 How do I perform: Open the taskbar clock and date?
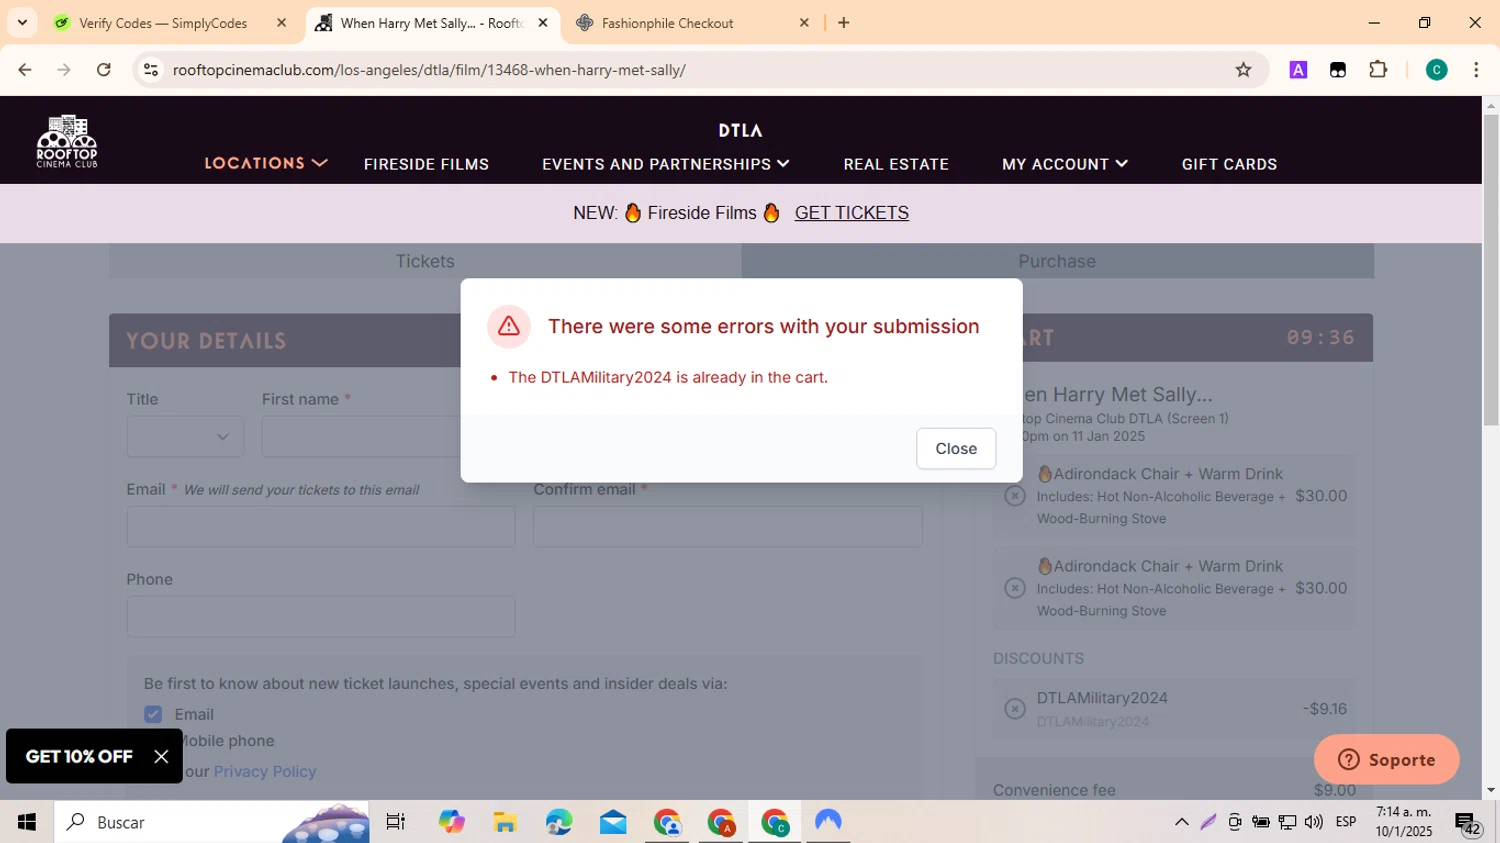(x=1404, y=822)
